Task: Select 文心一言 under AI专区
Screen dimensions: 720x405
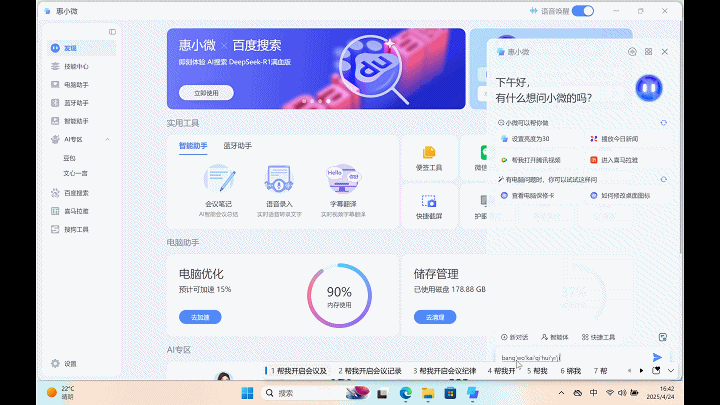Action: tap(75, 173)
